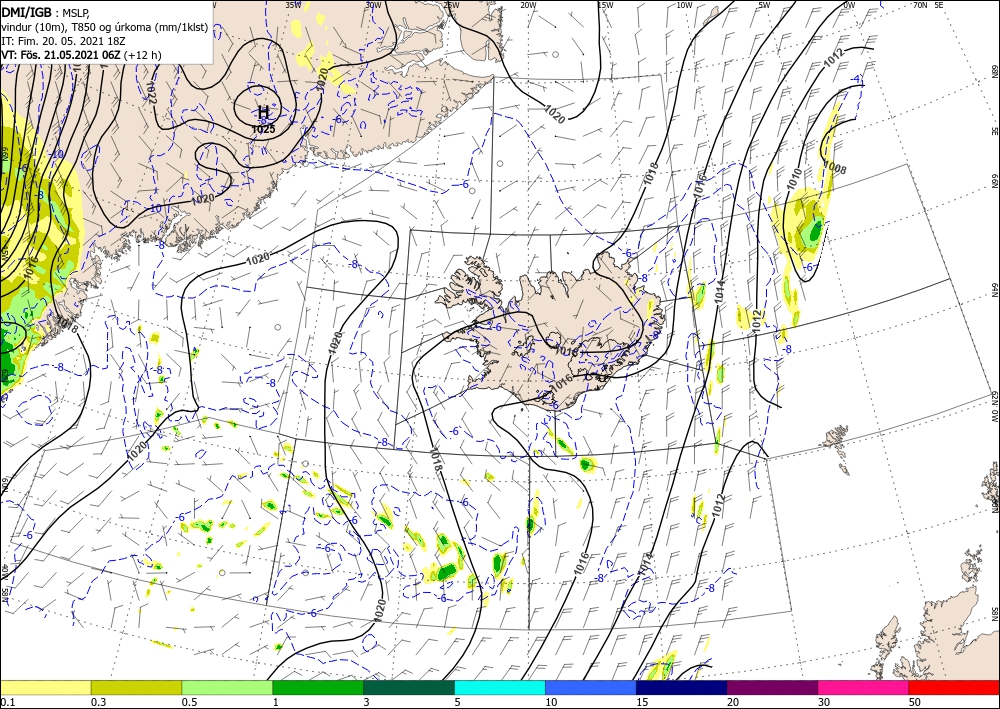1000x709 pixels.
Task: Click the yellow 0.1–0.3 legend swatch
Action: point(45,687)
